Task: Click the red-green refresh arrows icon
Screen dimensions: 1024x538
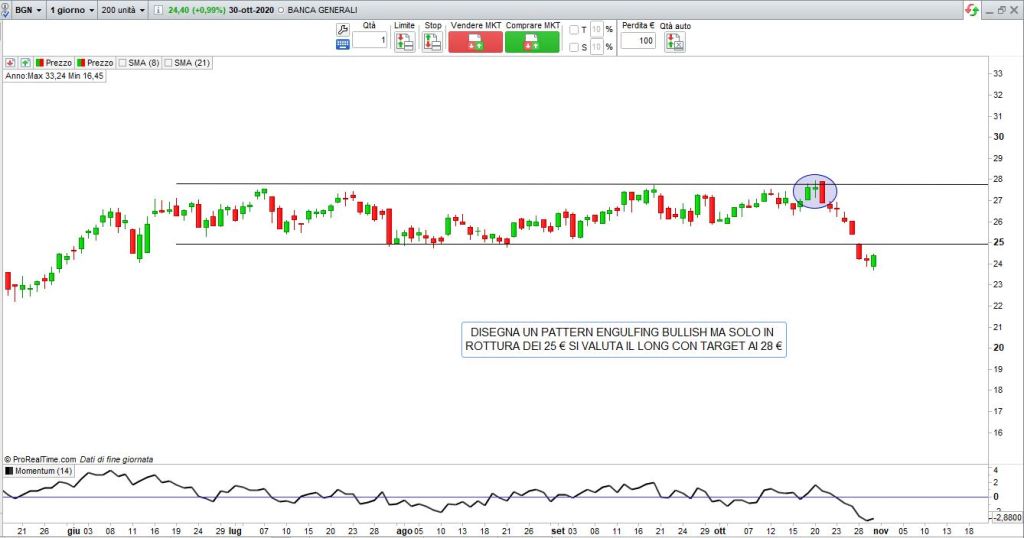Action: pyautogui.click(x=970, y=9)
